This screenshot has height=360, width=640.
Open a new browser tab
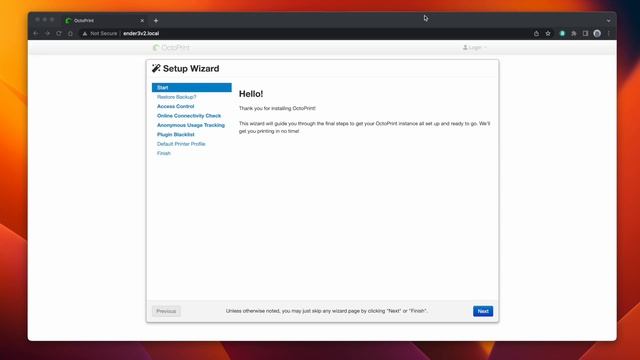pyautogui.click(x=156, y=20)
